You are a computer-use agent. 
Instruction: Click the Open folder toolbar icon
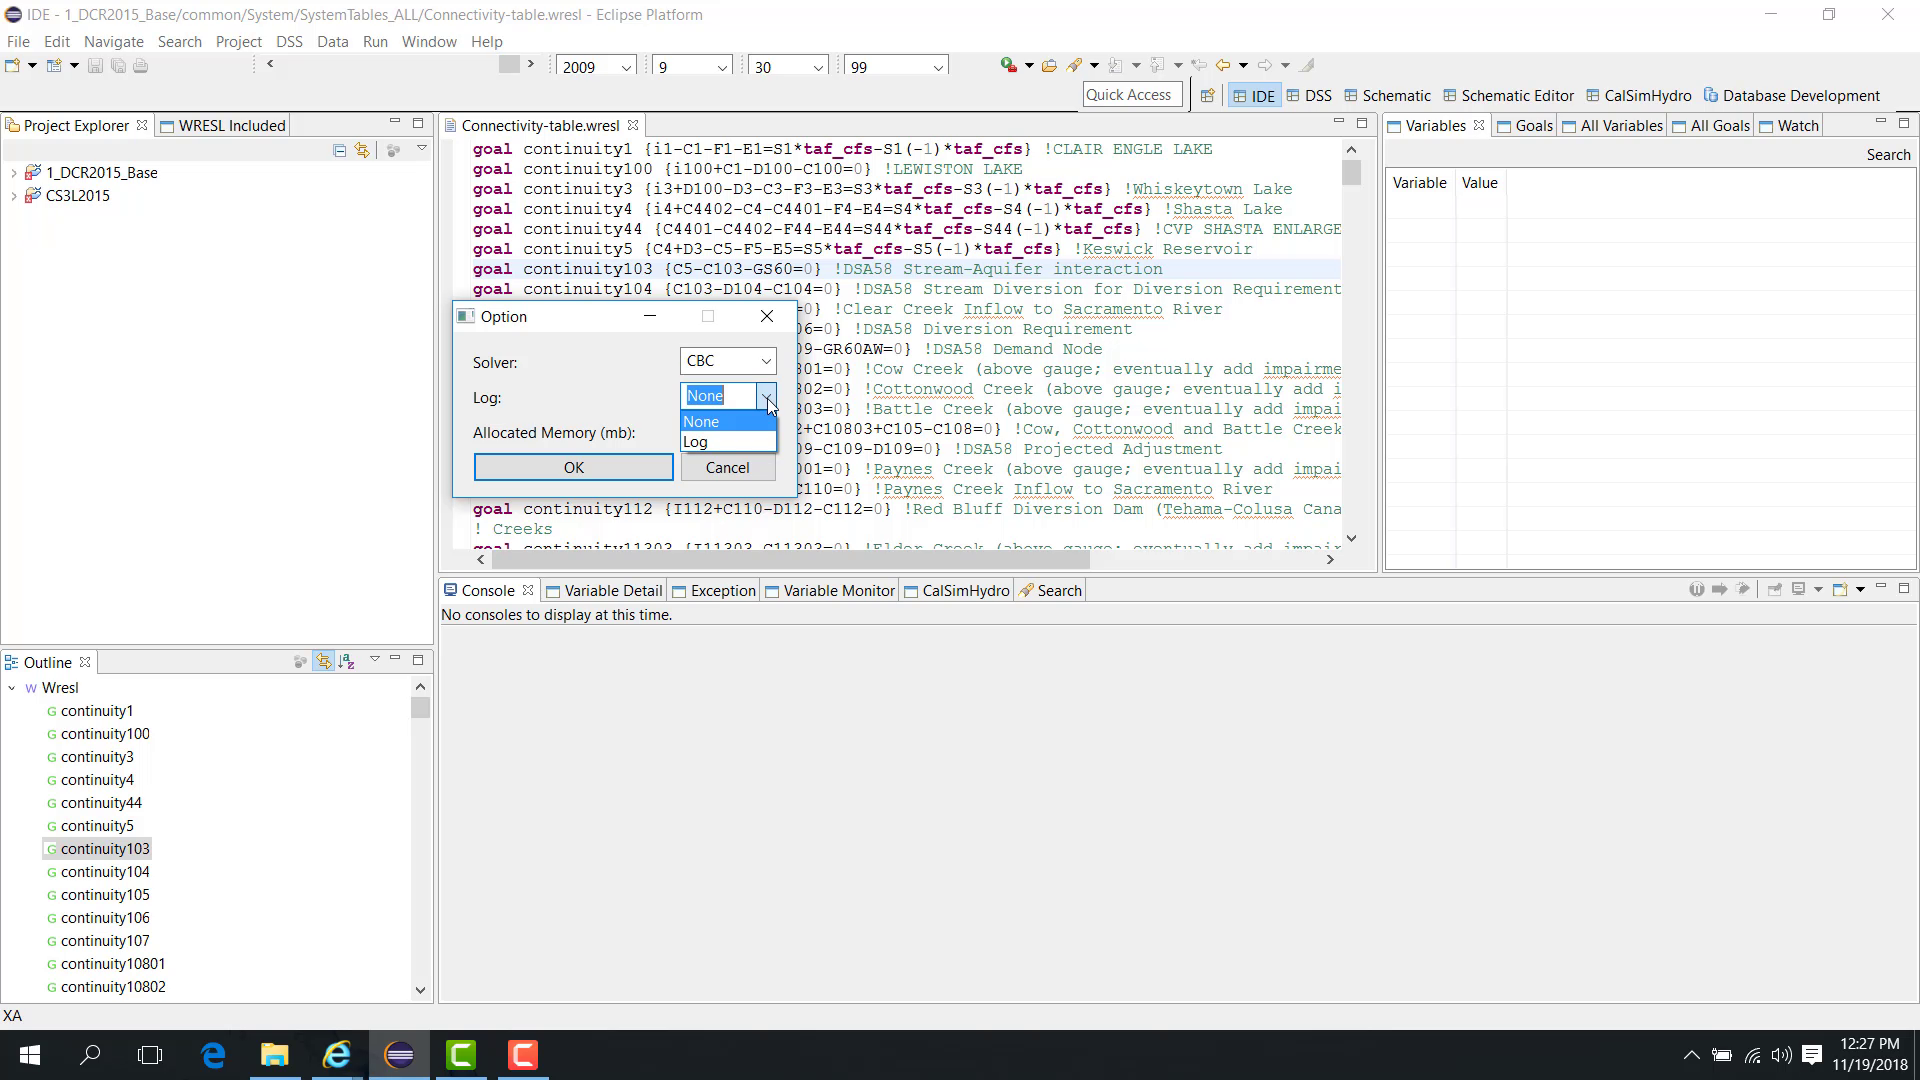[x=1049, y=66]
